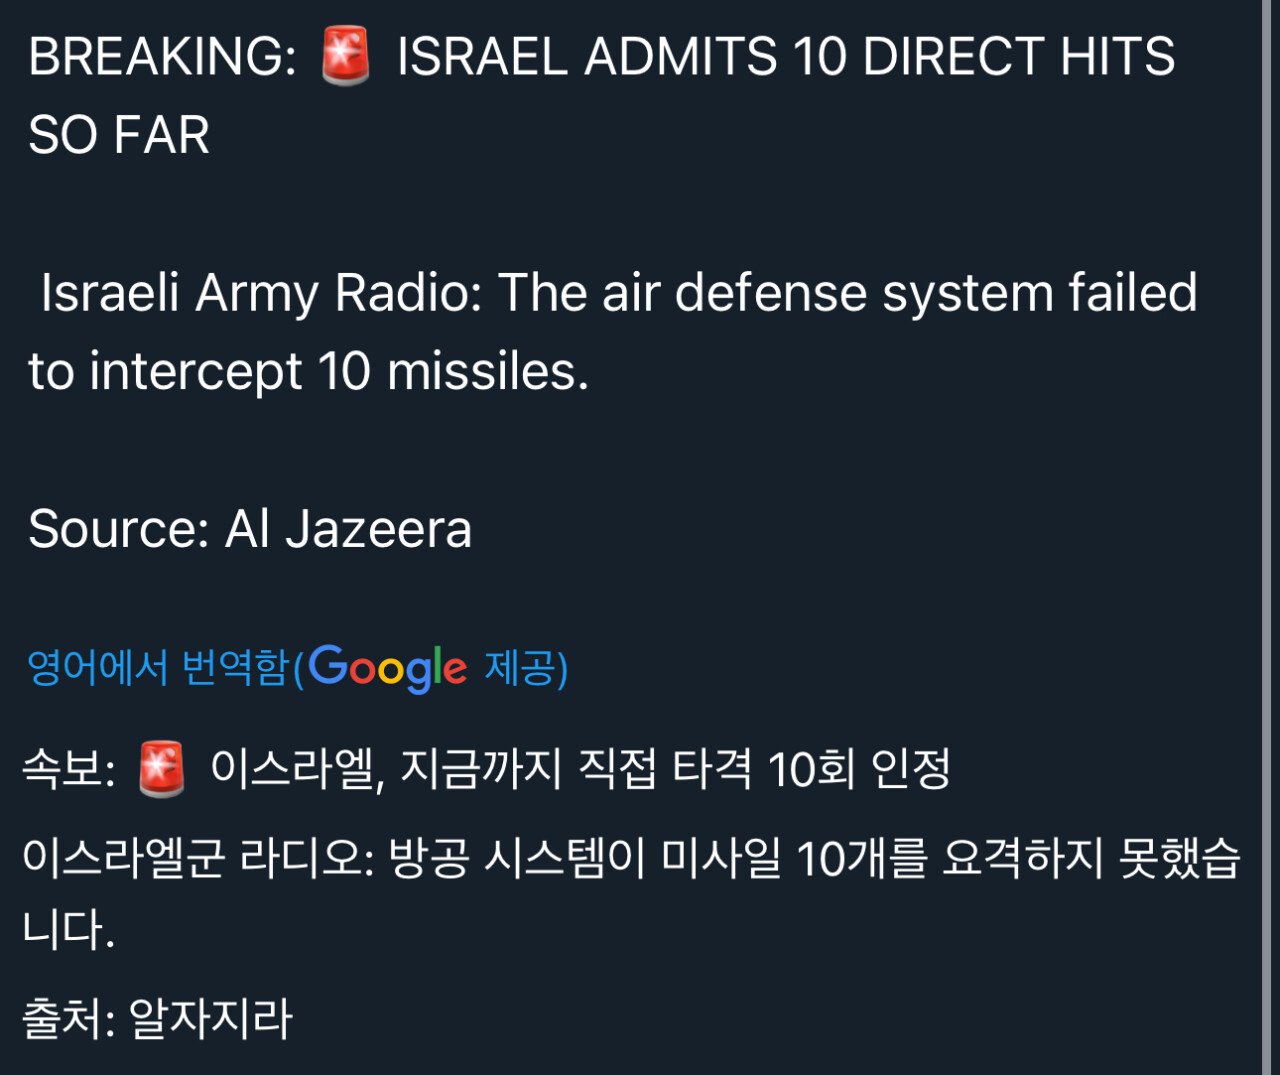Click the SO FAR headline line
Viewport: 1280px width, 1075px height.
[119, 135]
